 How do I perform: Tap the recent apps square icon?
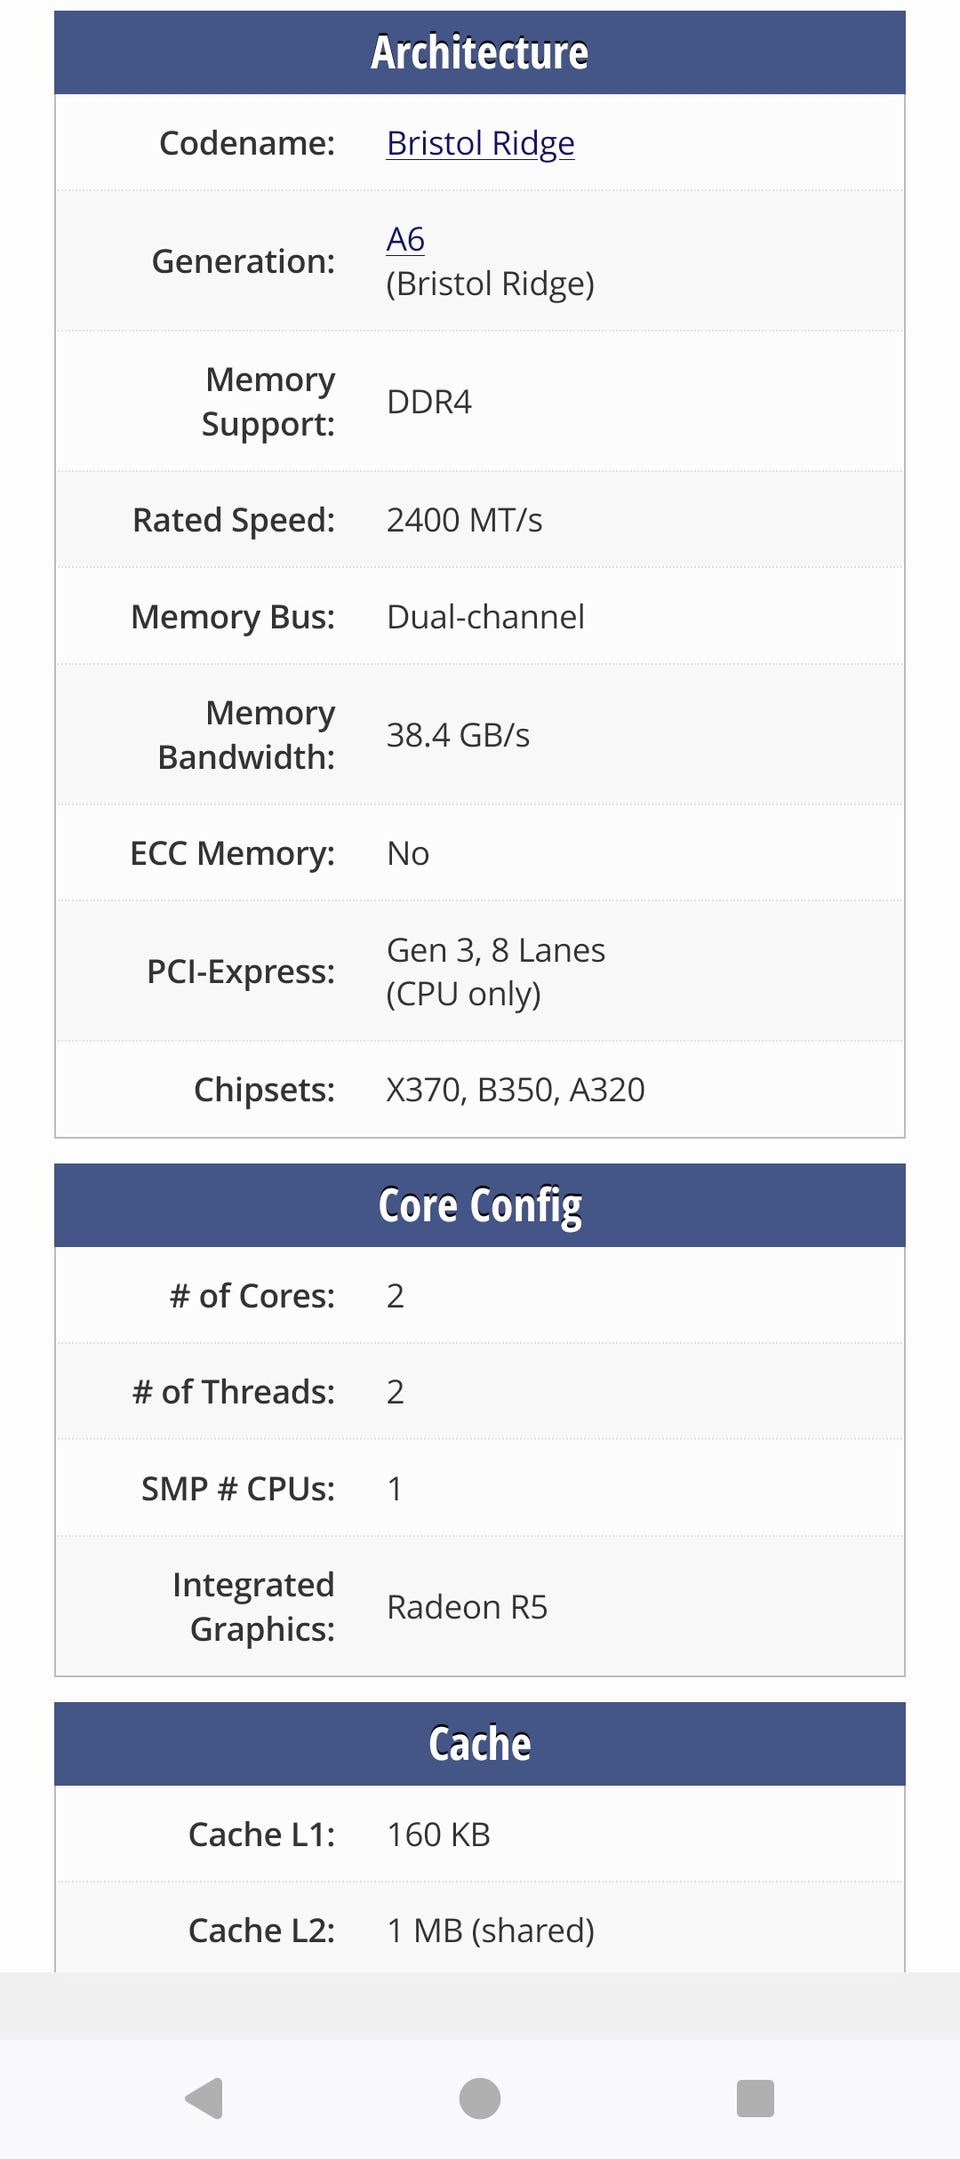click(x=755, y=2098)
